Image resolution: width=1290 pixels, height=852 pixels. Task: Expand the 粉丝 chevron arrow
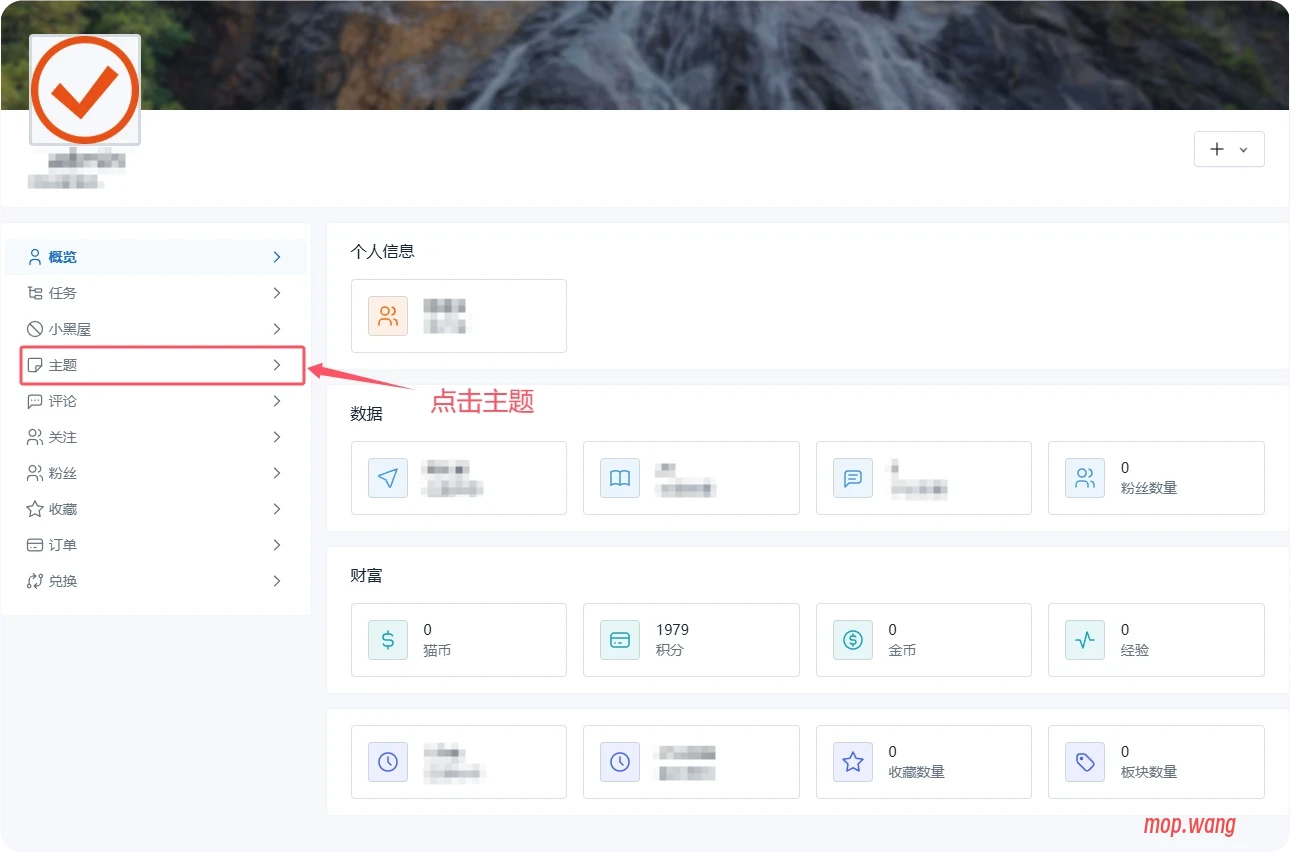[x=277, y=473]
